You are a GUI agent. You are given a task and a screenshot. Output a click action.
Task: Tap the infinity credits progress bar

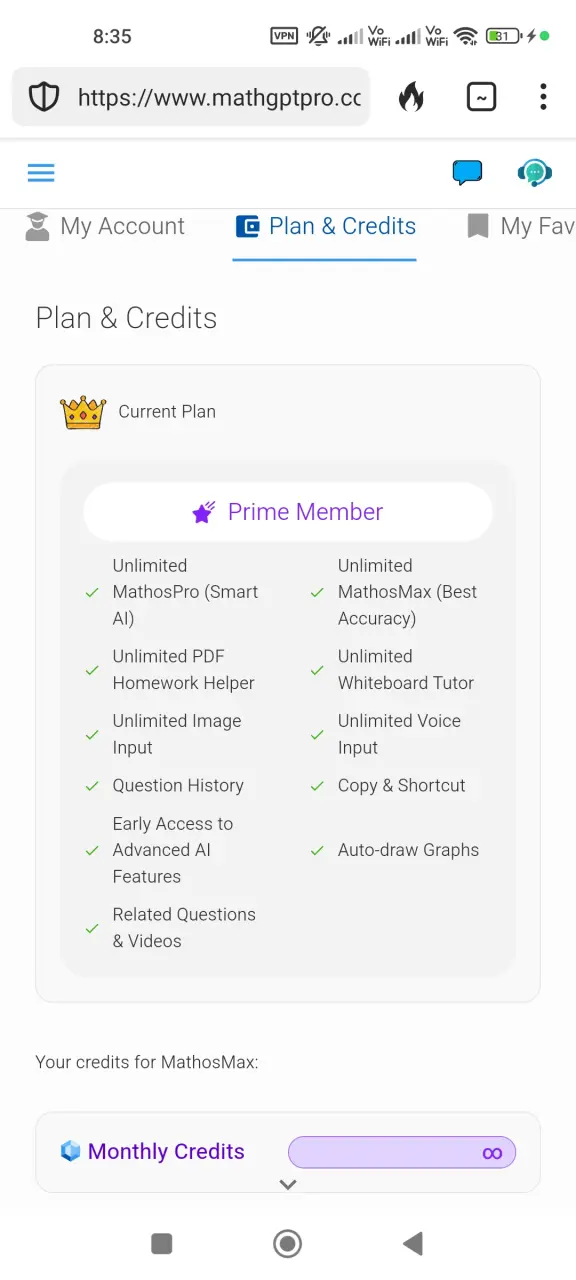point(402,1152)
